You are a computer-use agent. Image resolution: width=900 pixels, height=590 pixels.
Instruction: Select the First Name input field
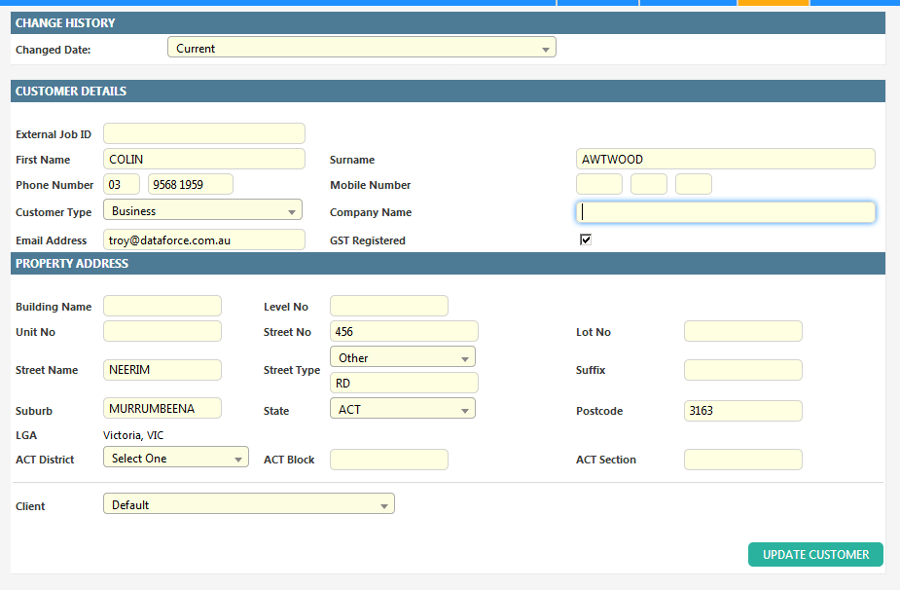pyautogui.click(x=204, y=159)
